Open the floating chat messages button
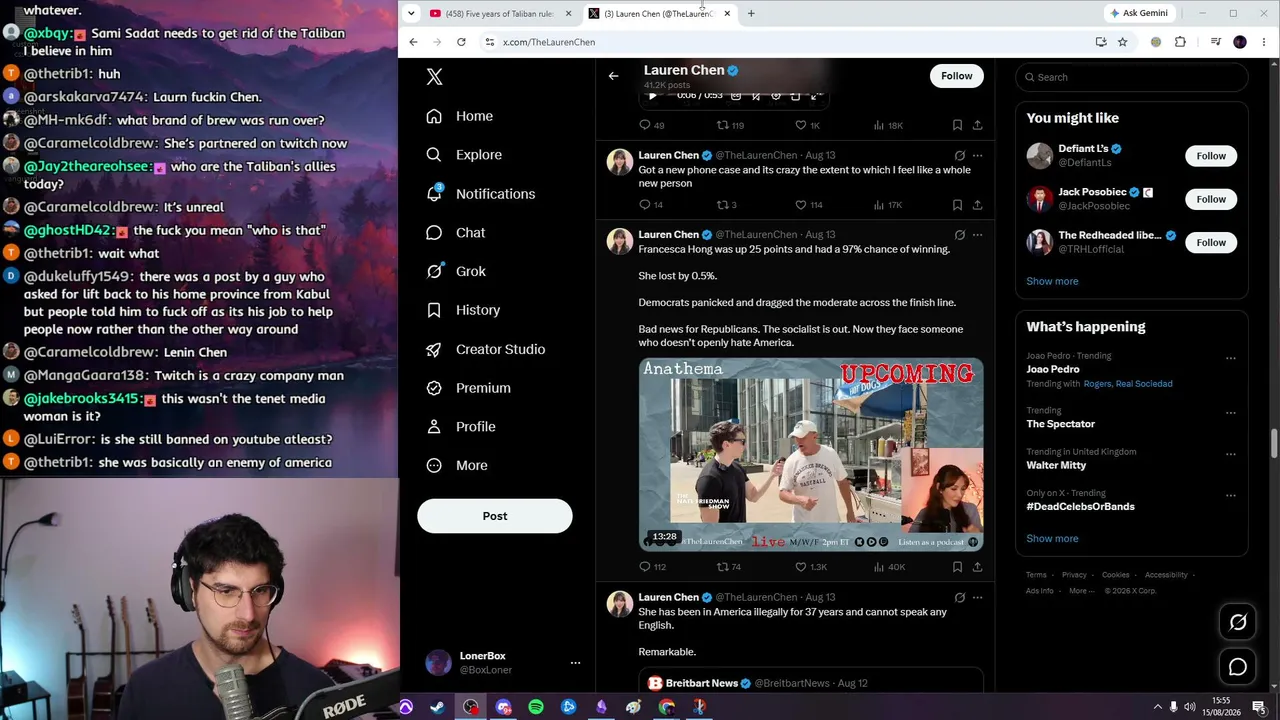The width and height of the screenshot is (1280, 720). pyautogui.click(x=1238, y=667)
